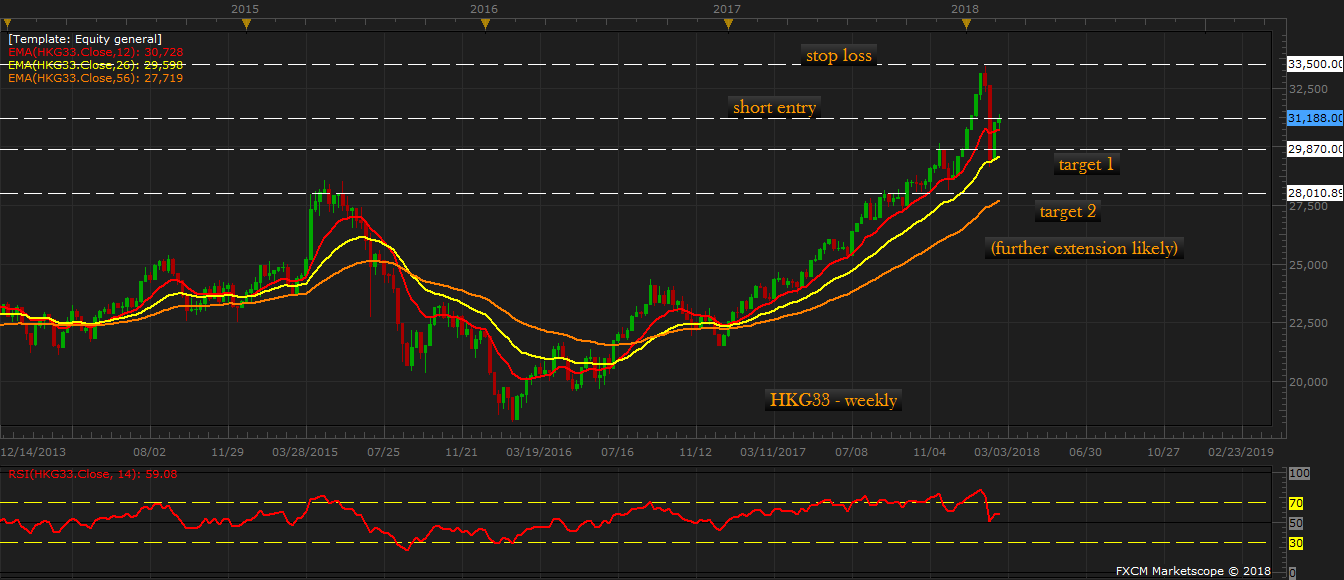Viewport: 1344px width, 580px height.
Task: Select the EMA 12 legend showing 30,728
Action: pyautogui.click(x=94, y=51)
